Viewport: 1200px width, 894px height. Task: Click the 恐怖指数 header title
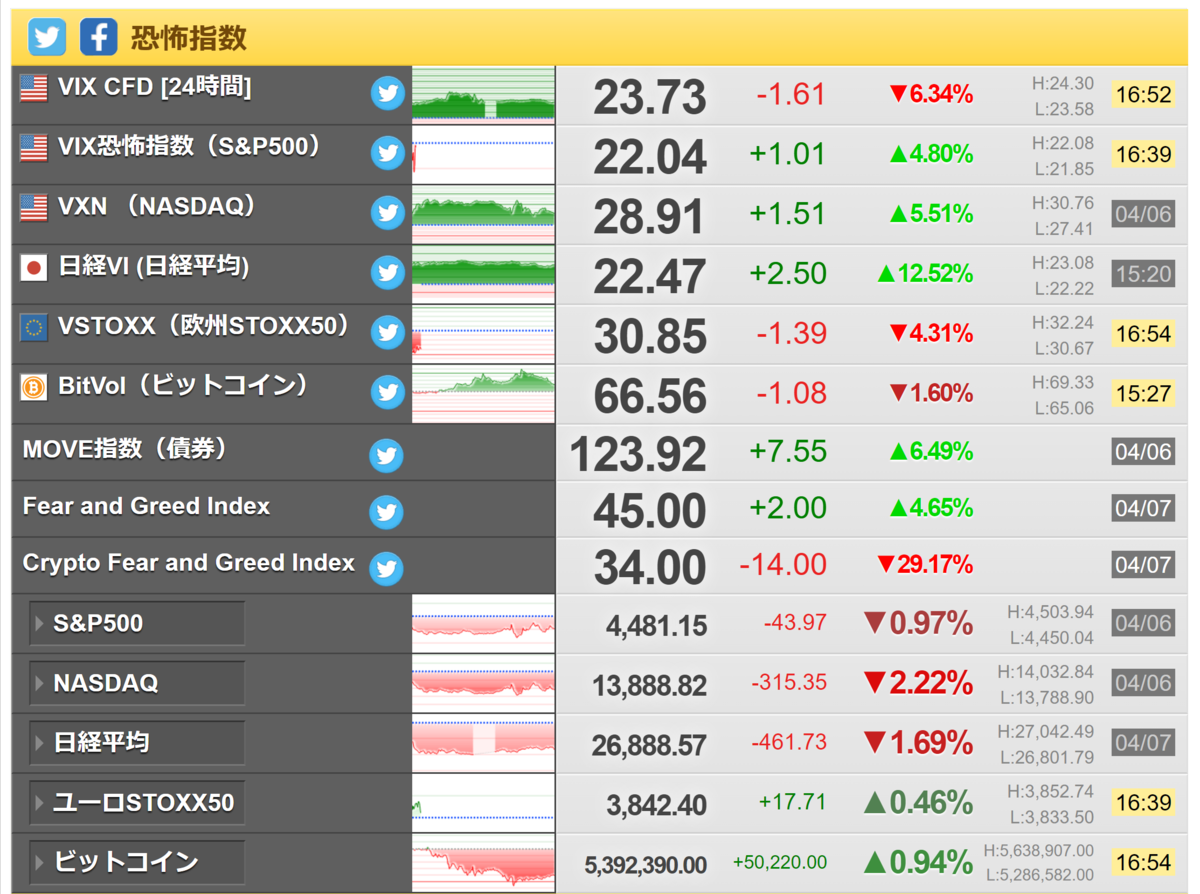coord(188,38)
